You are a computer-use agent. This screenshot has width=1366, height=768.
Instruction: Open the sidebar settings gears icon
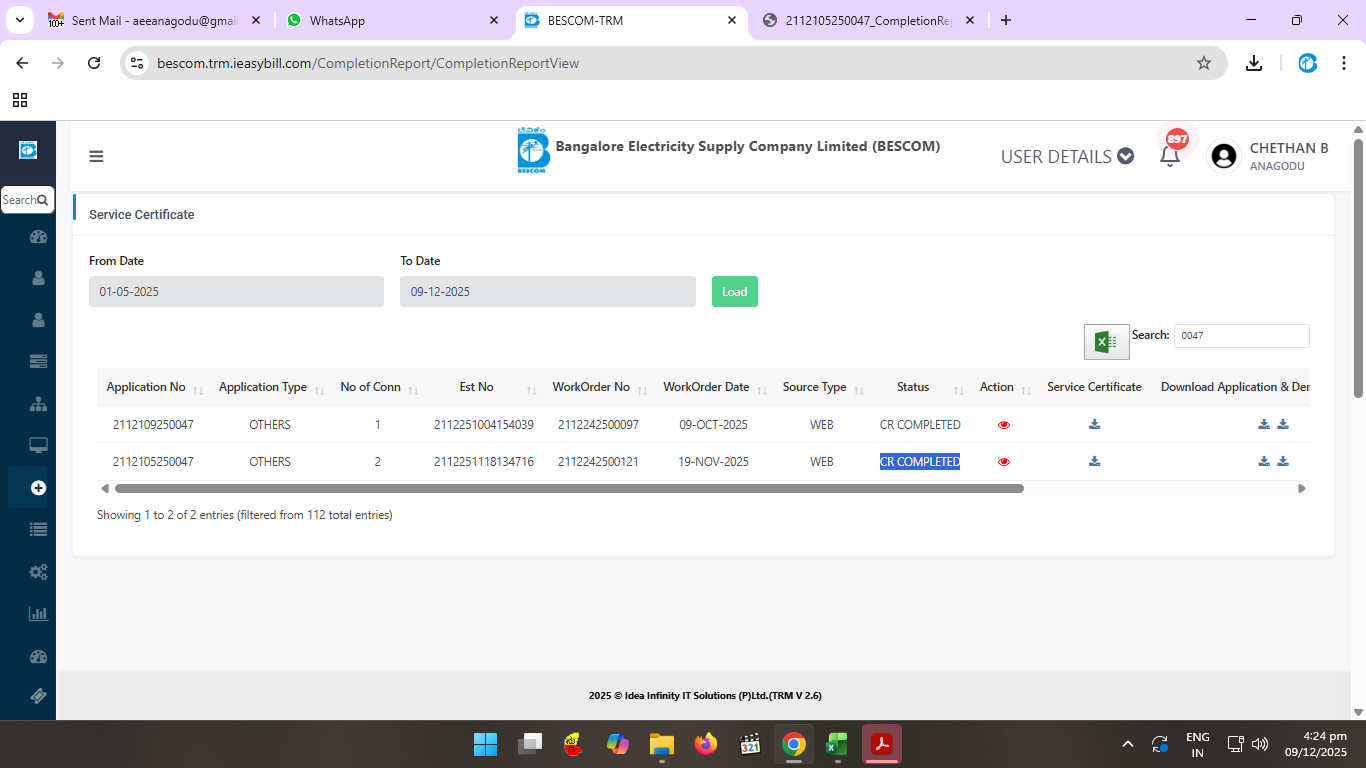pyautogui.click(x=38, y=572)
